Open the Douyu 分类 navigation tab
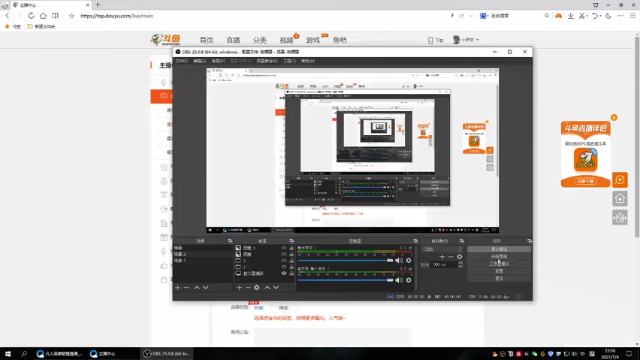This screenshot has width=640, height=360. coord(259,40)
